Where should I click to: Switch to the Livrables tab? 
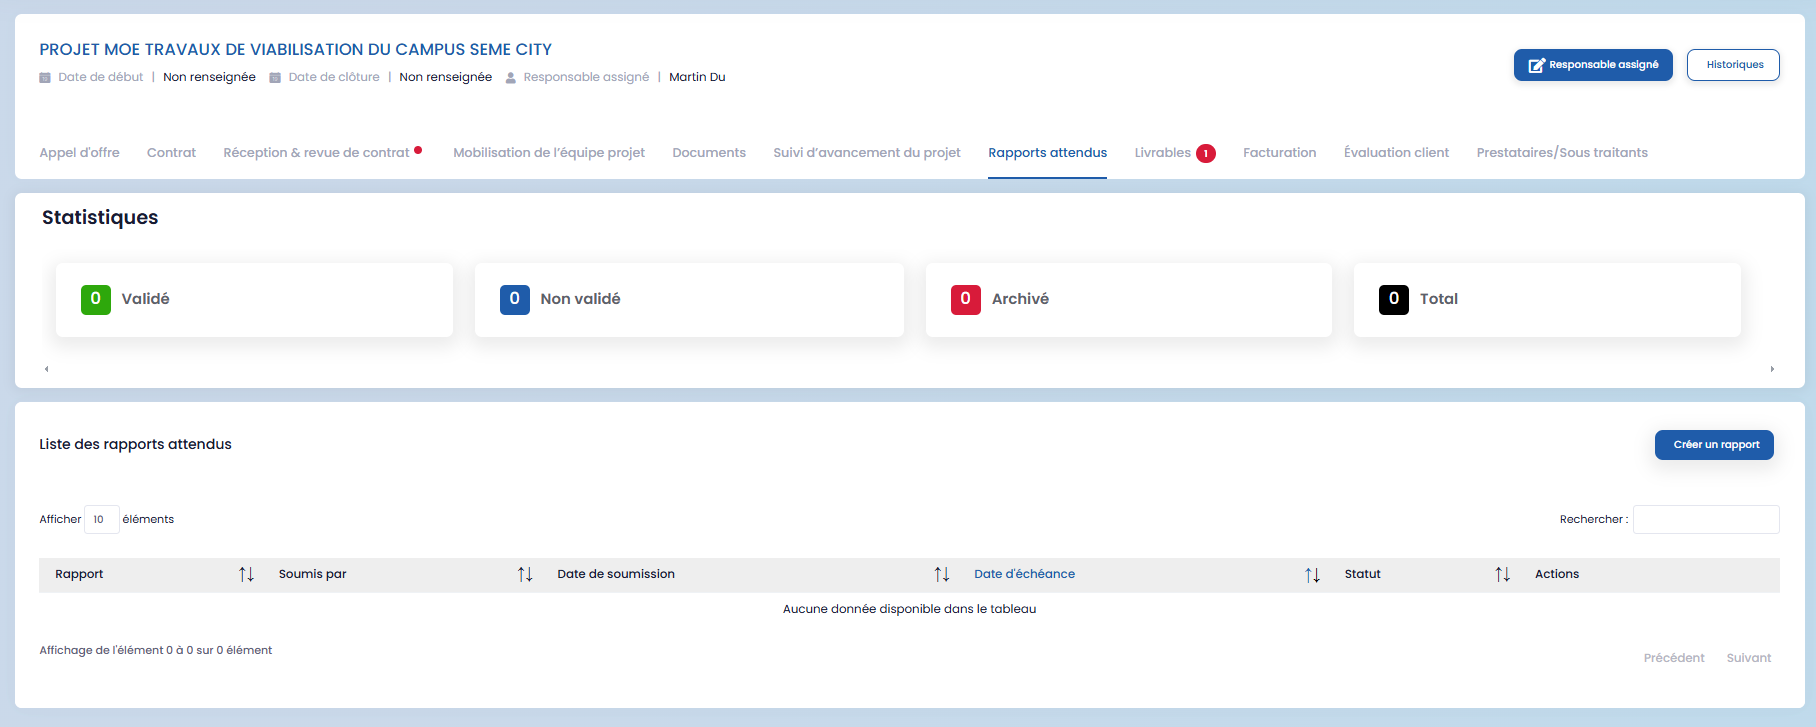1162,153
